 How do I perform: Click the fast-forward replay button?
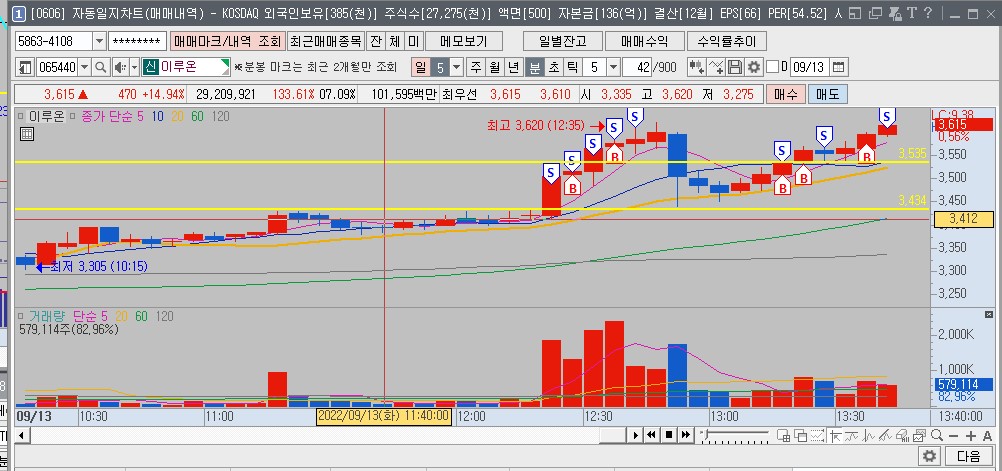pyautogui.click(x=686, y=435)
